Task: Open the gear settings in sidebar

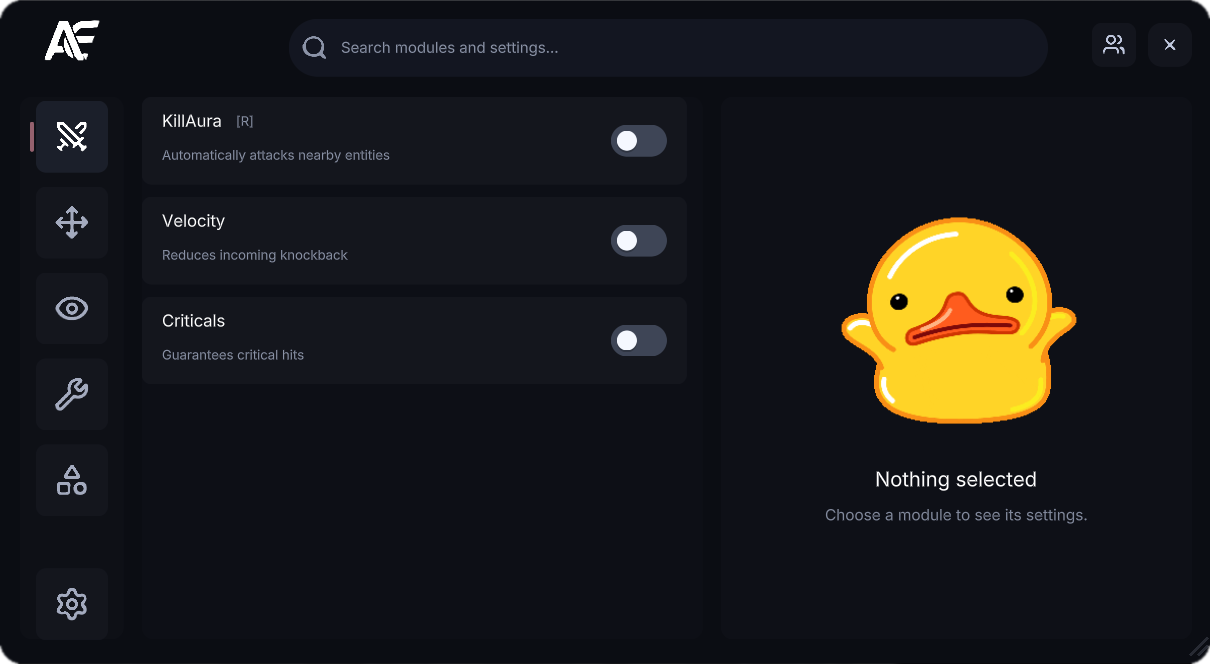Action: (x=72, y=604)
